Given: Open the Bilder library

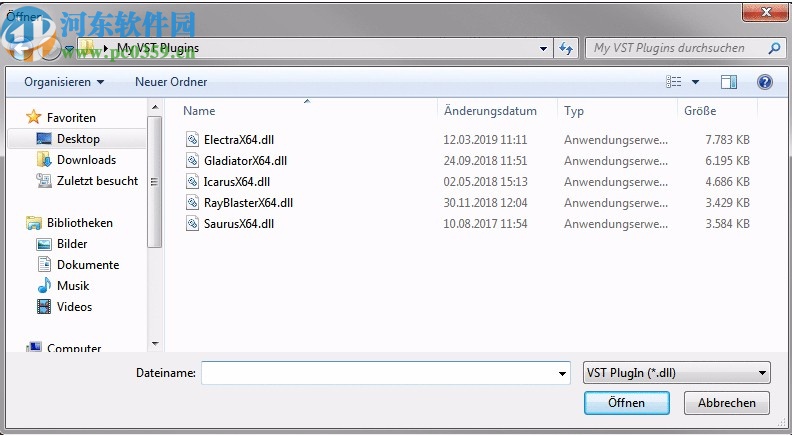Looking at the screenshot, I should pyautogui.click(x=72, y=244).
